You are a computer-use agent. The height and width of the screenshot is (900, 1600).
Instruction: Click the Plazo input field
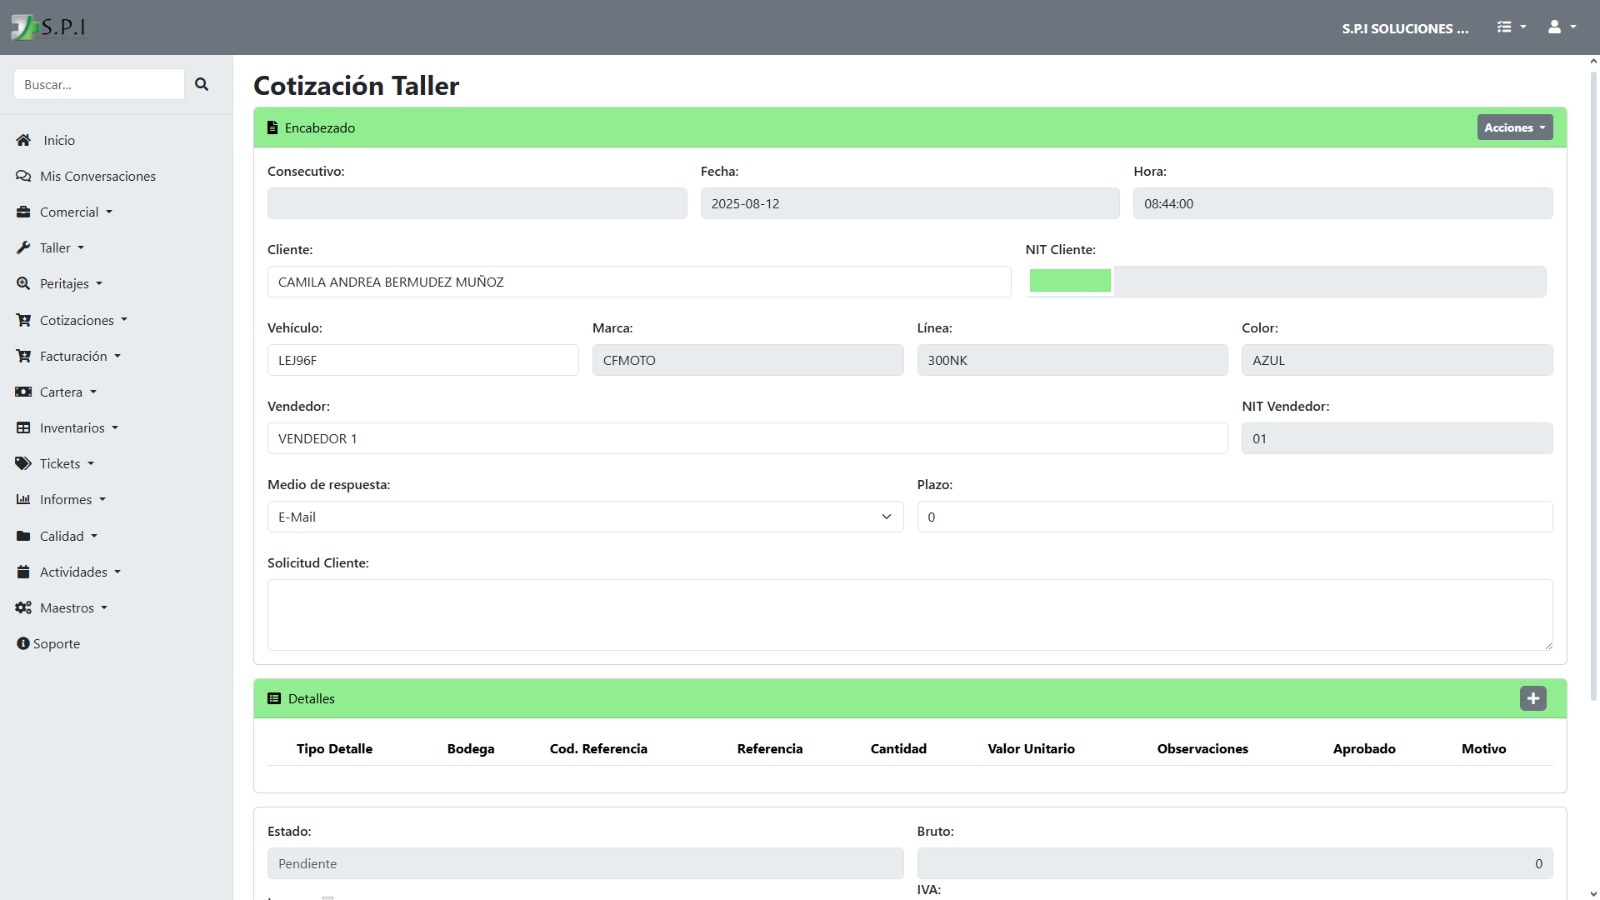[1235, 517]
